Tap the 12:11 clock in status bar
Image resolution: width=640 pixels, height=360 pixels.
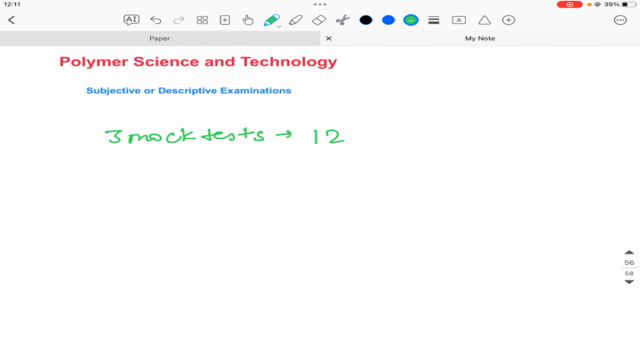point(12,4)
